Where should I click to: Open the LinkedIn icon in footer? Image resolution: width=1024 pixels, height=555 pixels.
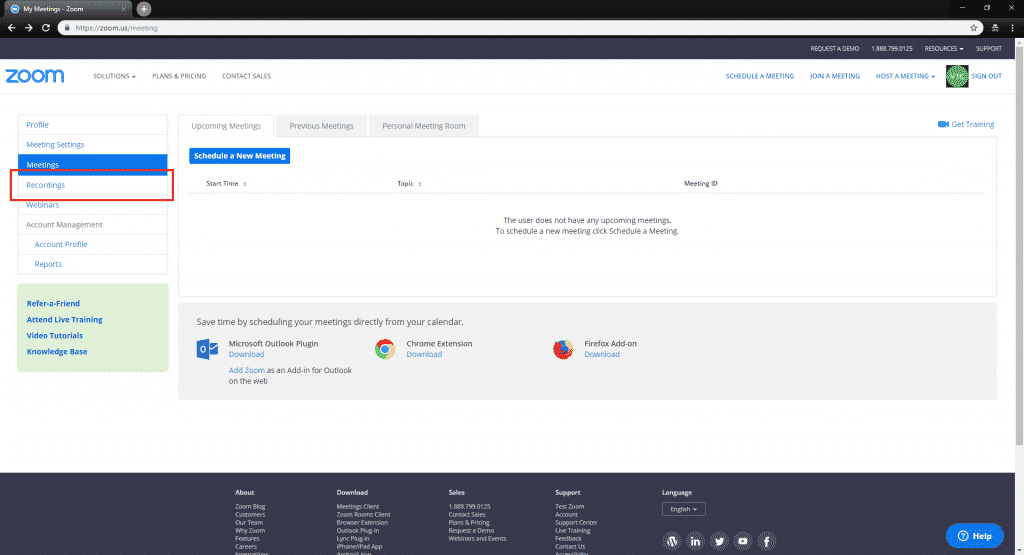[x=695, y=541]
